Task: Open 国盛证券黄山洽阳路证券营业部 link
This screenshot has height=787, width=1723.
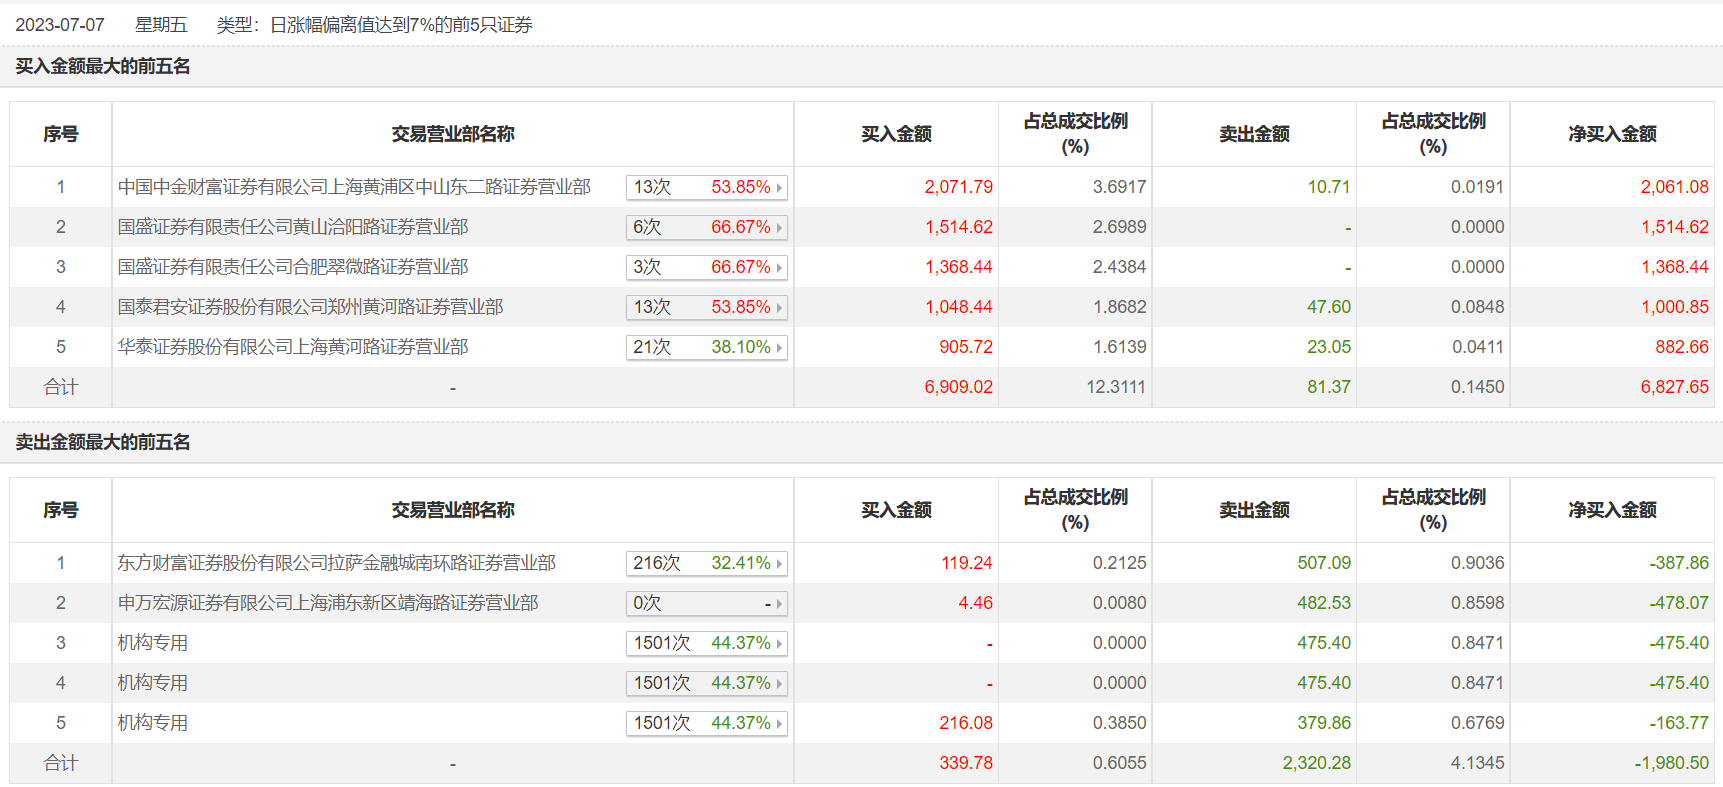Action: click(x=293, y=227)
